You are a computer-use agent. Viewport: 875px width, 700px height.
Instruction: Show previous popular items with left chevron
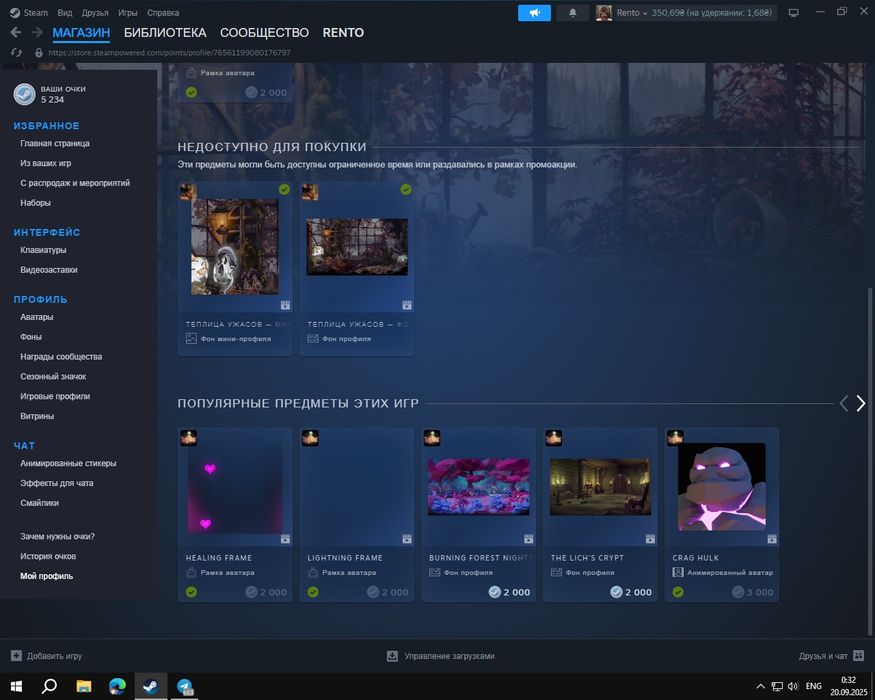(844, 403)
